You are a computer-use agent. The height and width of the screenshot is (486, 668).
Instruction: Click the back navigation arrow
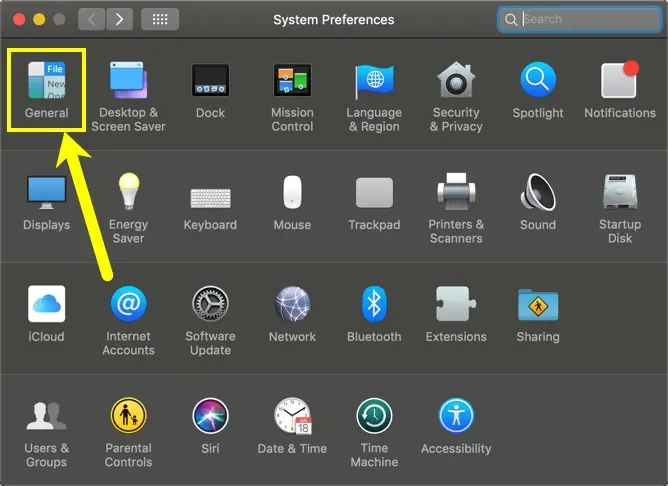point(91,19)
